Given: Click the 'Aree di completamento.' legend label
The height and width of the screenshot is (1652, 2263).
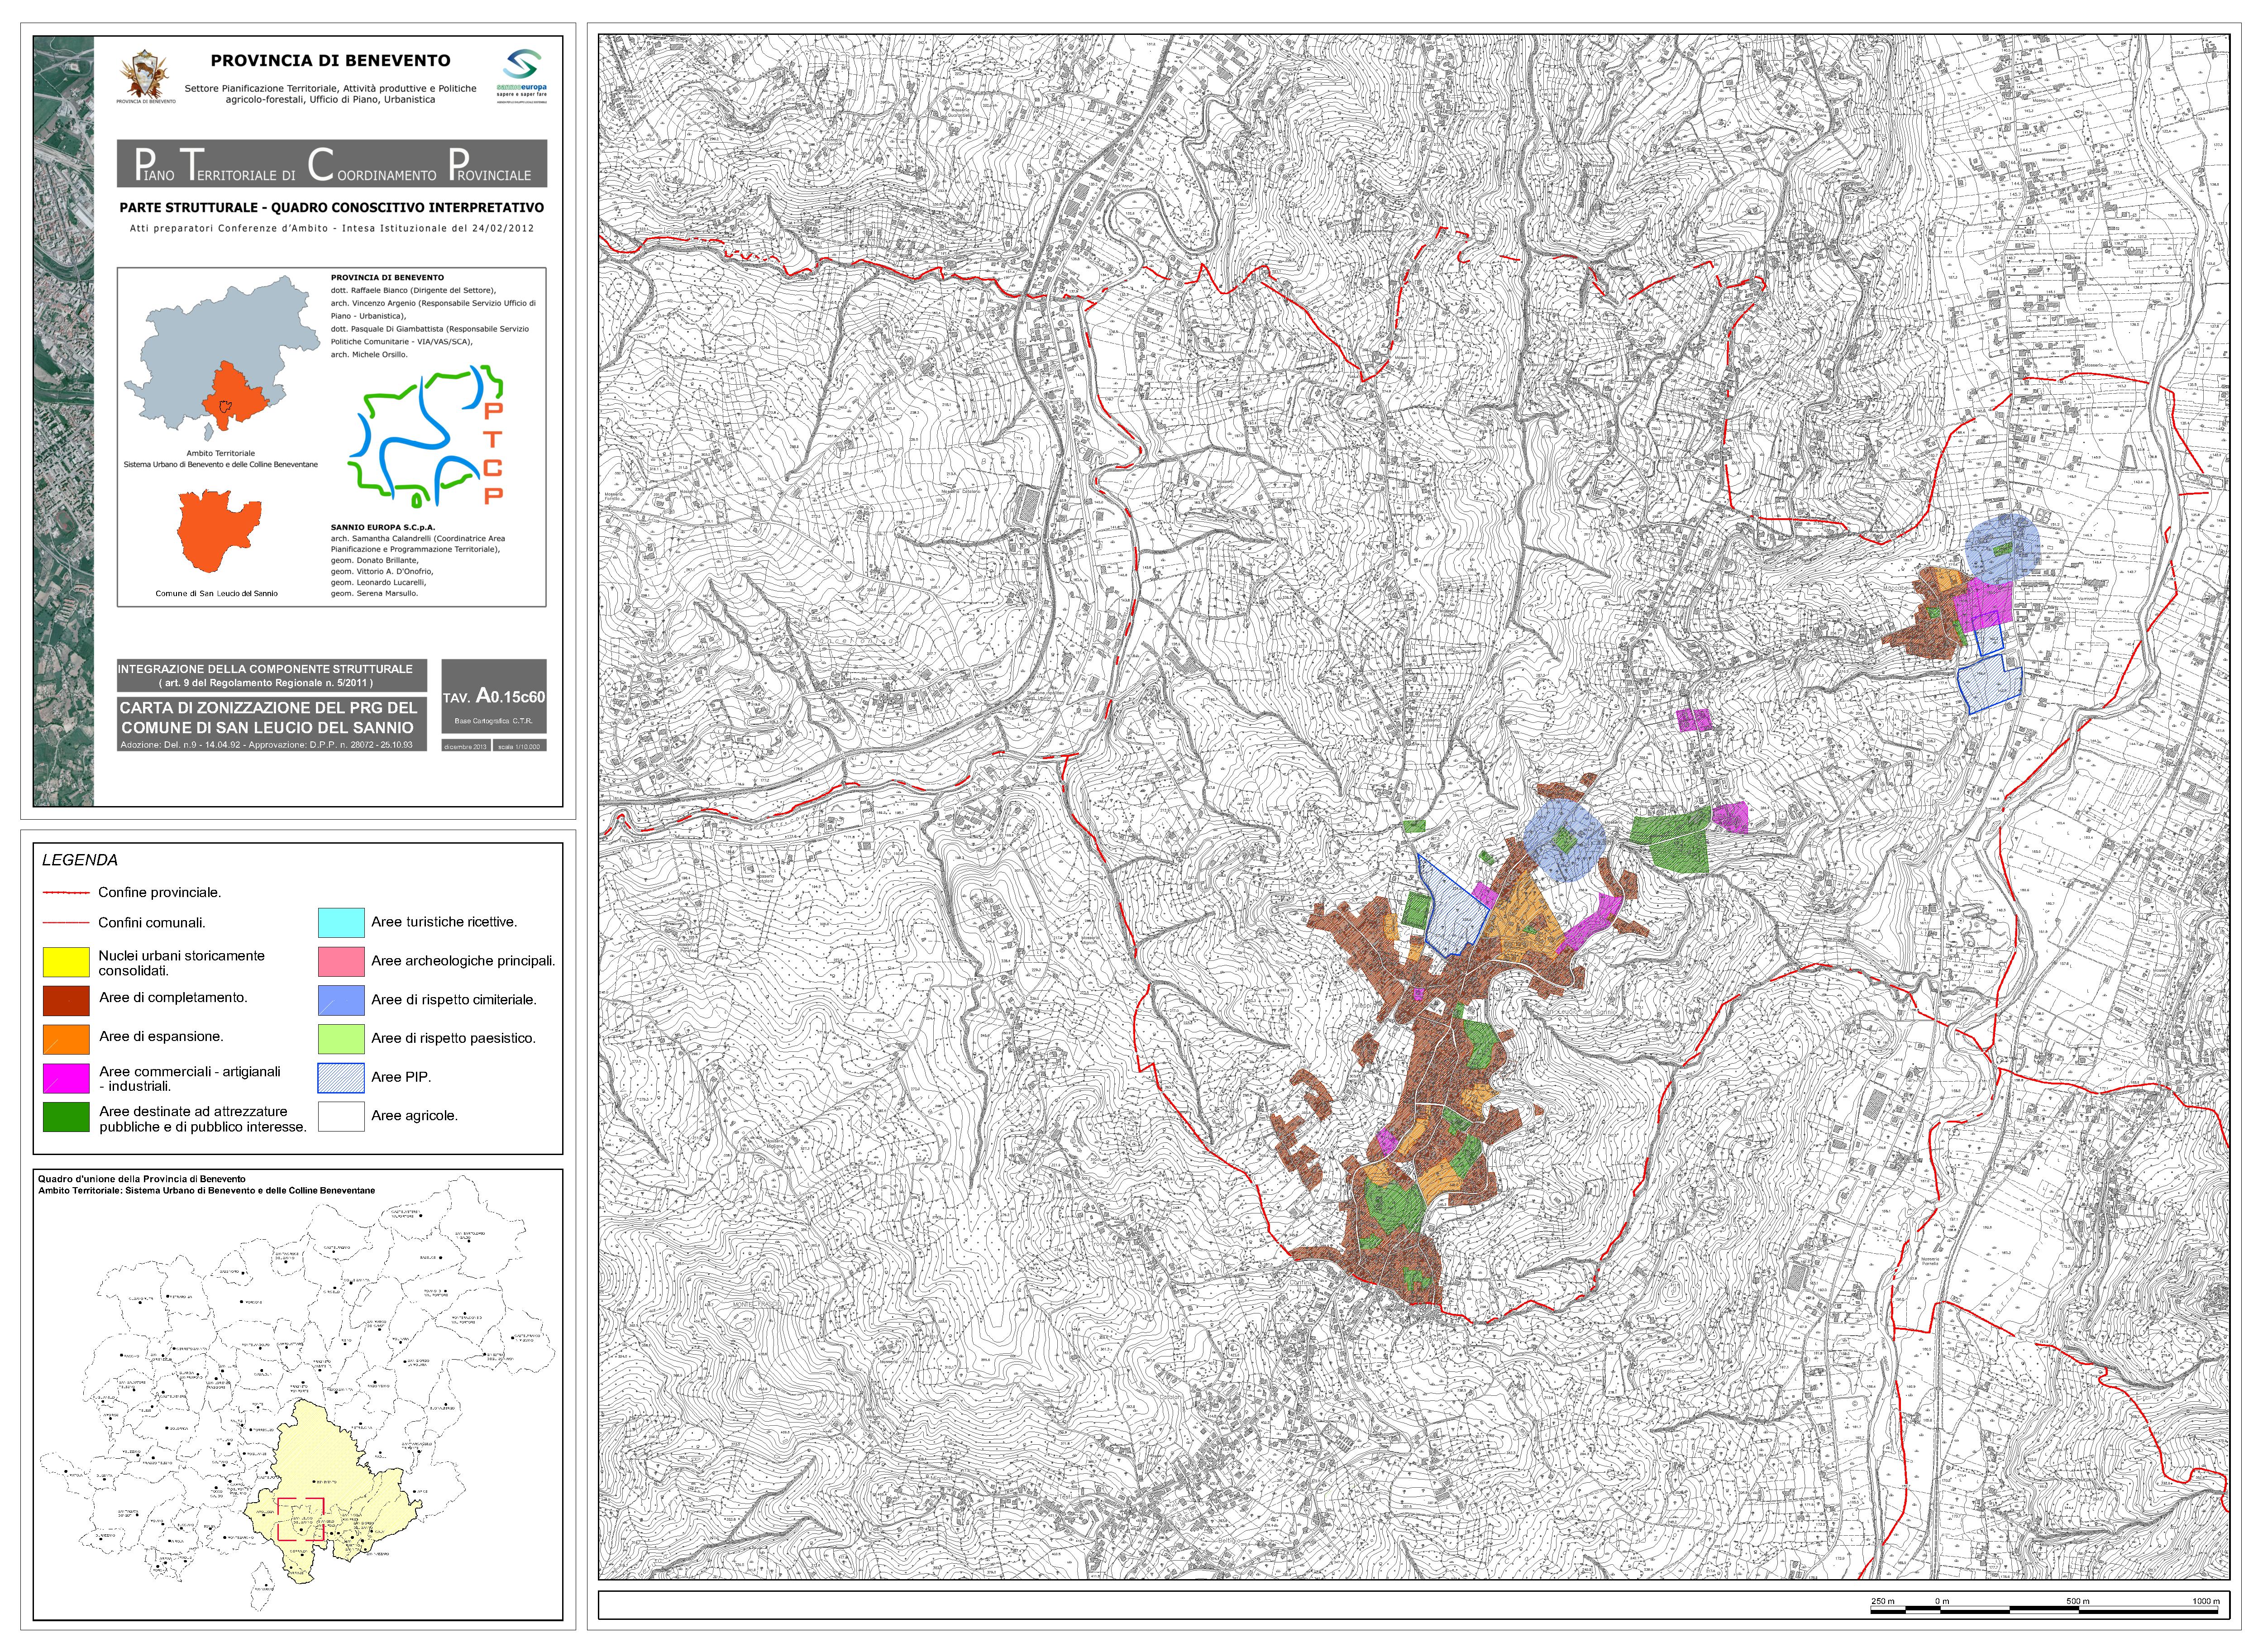Looking at the screenshot, I should (173, 998).
